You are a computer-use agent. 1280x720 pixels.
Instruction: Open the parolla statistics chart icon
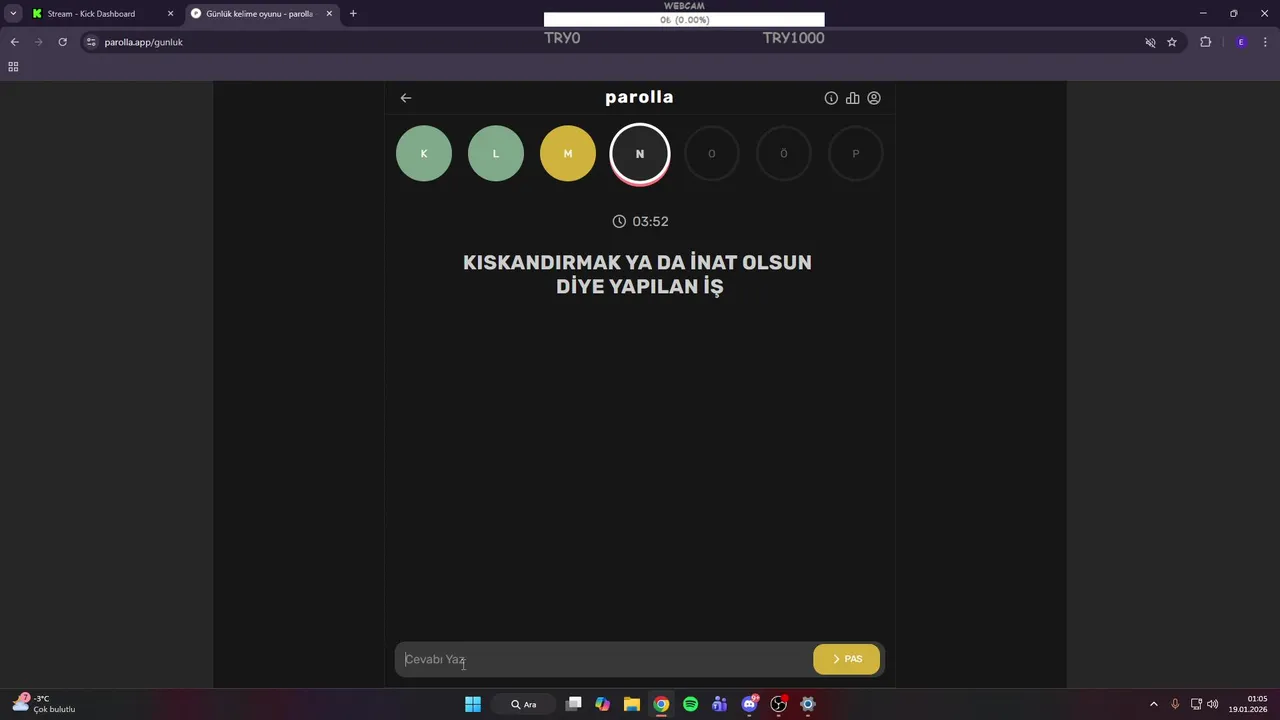pyautogui.click(x=853, y=98)
